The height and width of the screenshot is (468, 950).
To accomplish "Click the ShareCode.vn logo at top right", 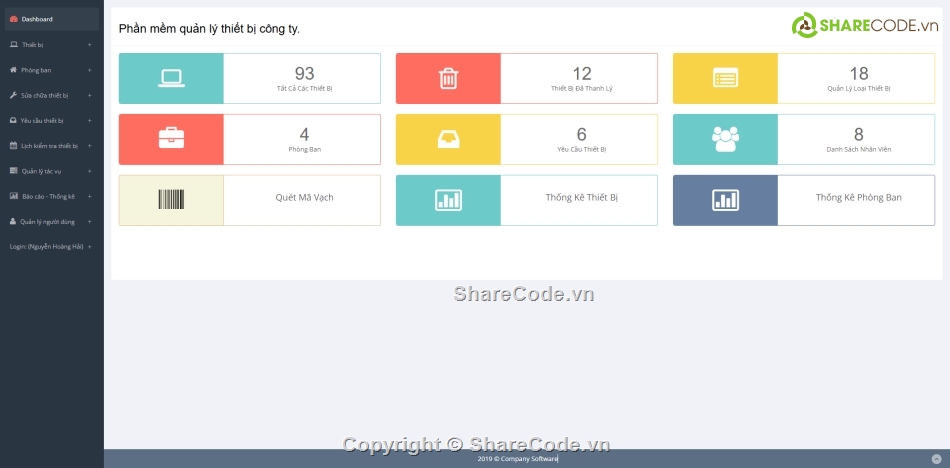I will (x=865, y=25).
